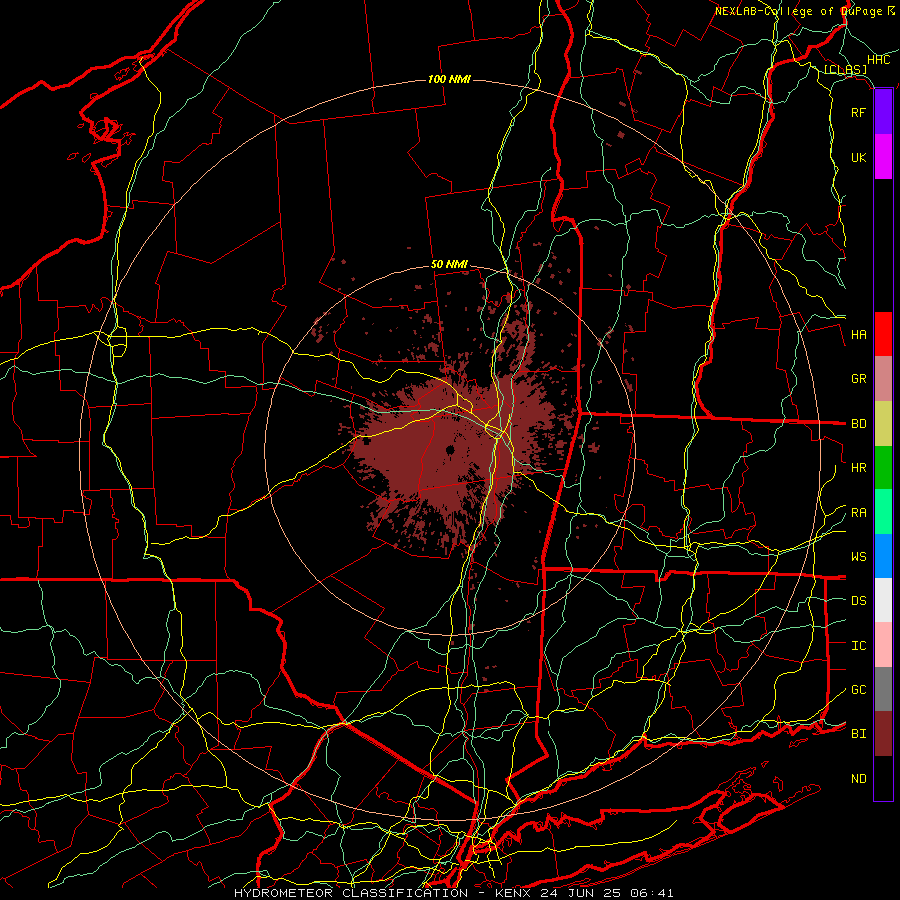Click the "WS" legend label
This screenshot has height=900, width=900.
click(858, 557)
